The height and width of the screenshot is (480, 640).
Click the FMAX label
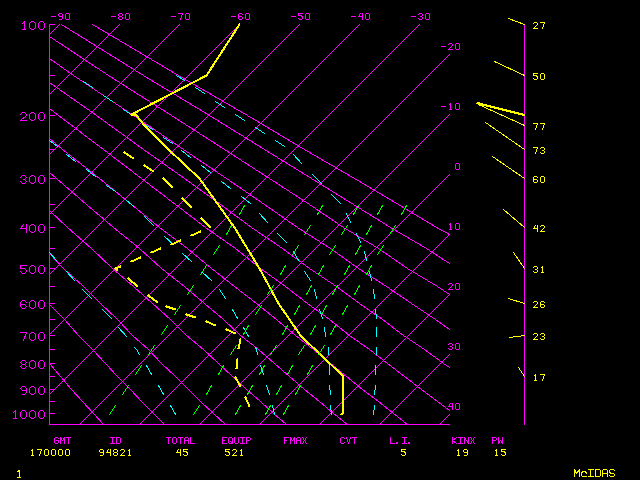pos(294,440)
